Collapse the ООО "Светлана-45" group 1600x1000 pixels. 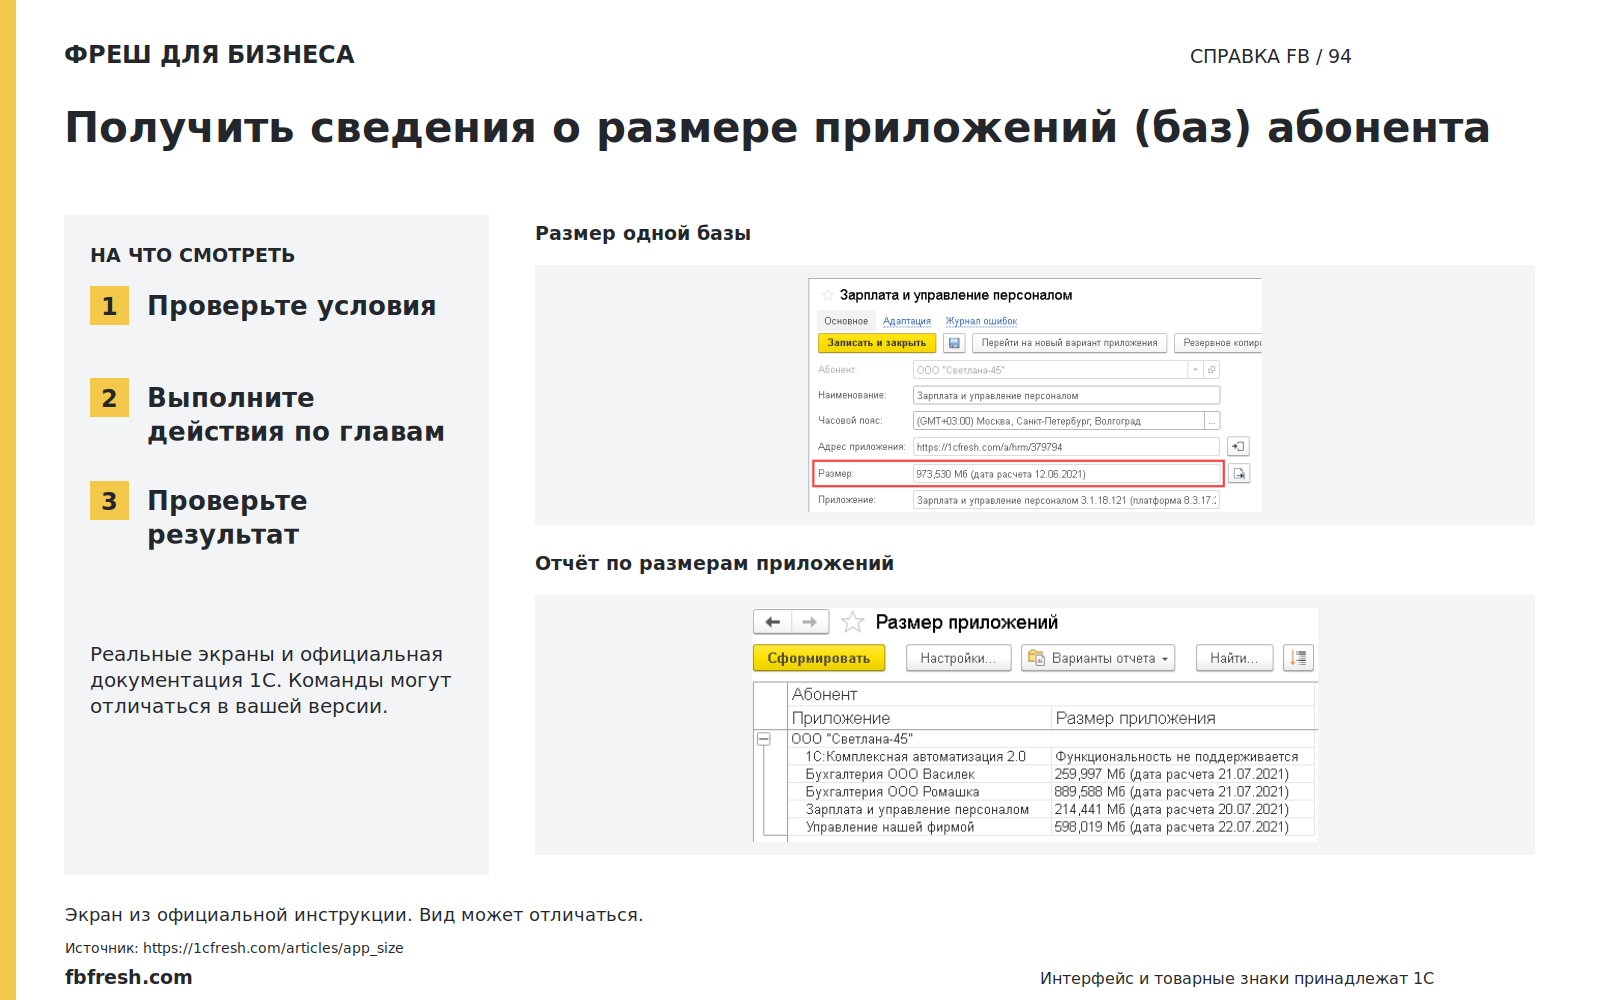[764, 739]
